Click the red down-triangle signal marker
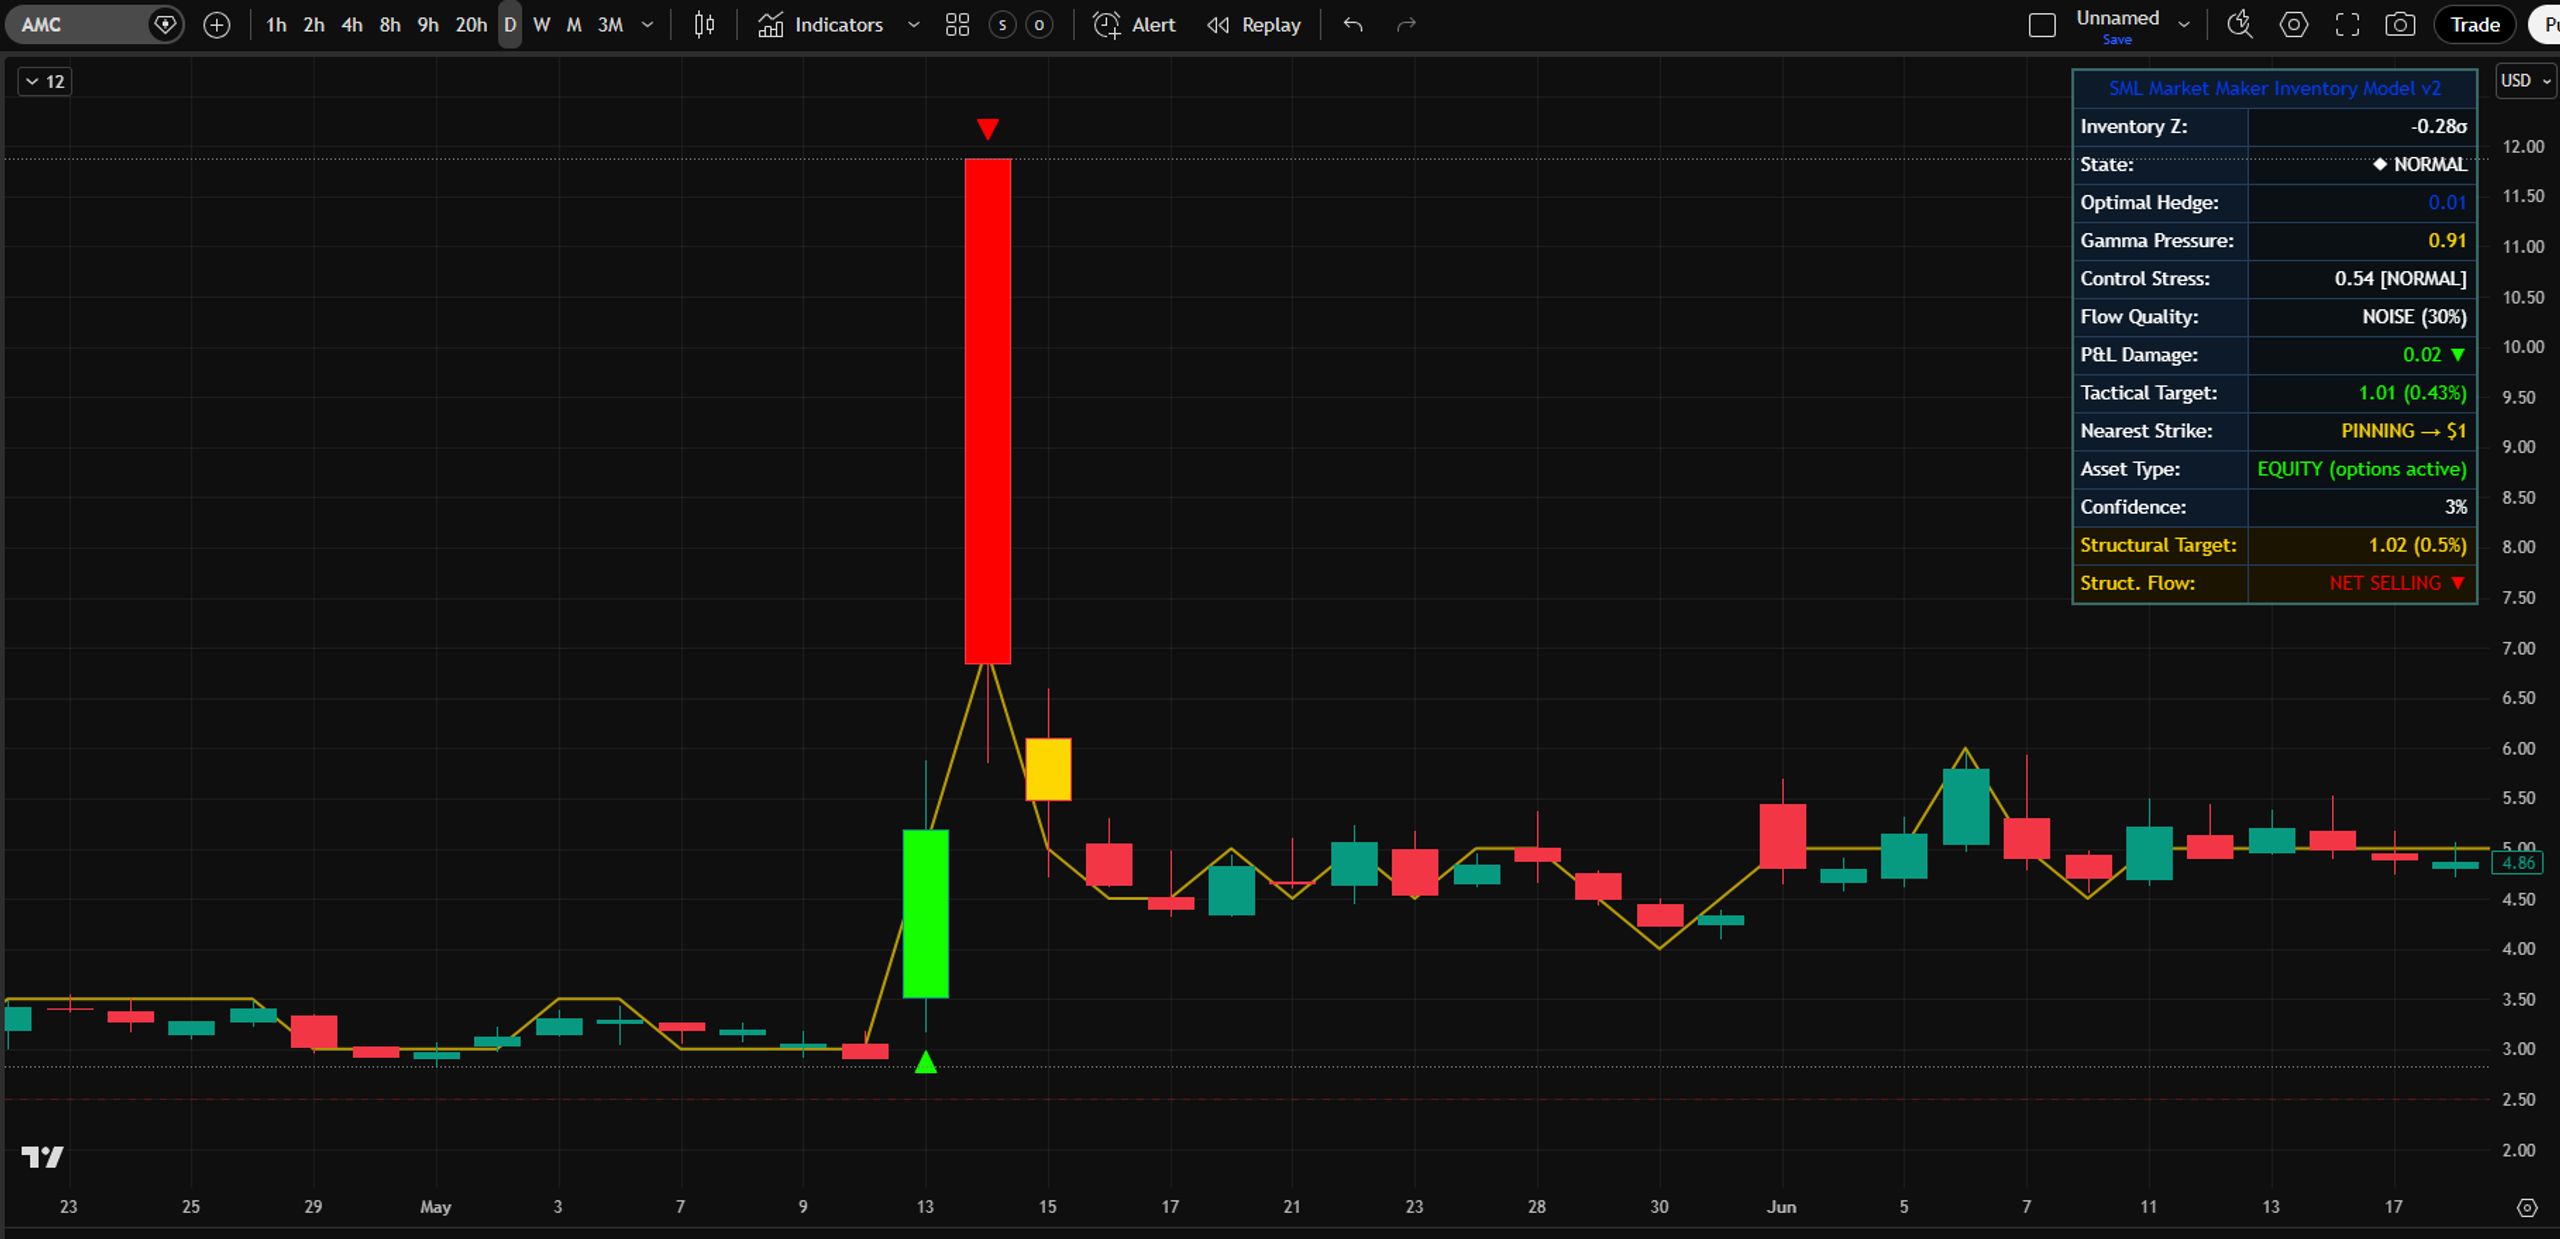 click(x=987, y=129)
